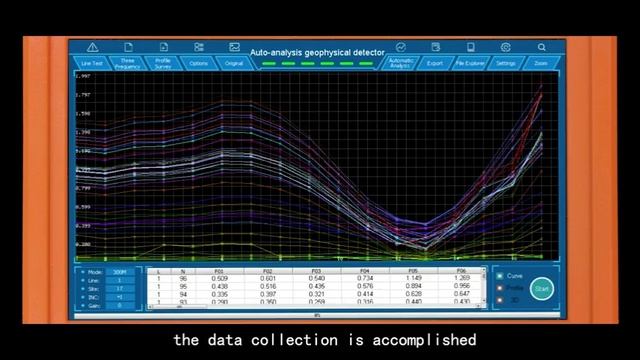
Task: Go to the Settings tab
Action: [x=505, y=63]
